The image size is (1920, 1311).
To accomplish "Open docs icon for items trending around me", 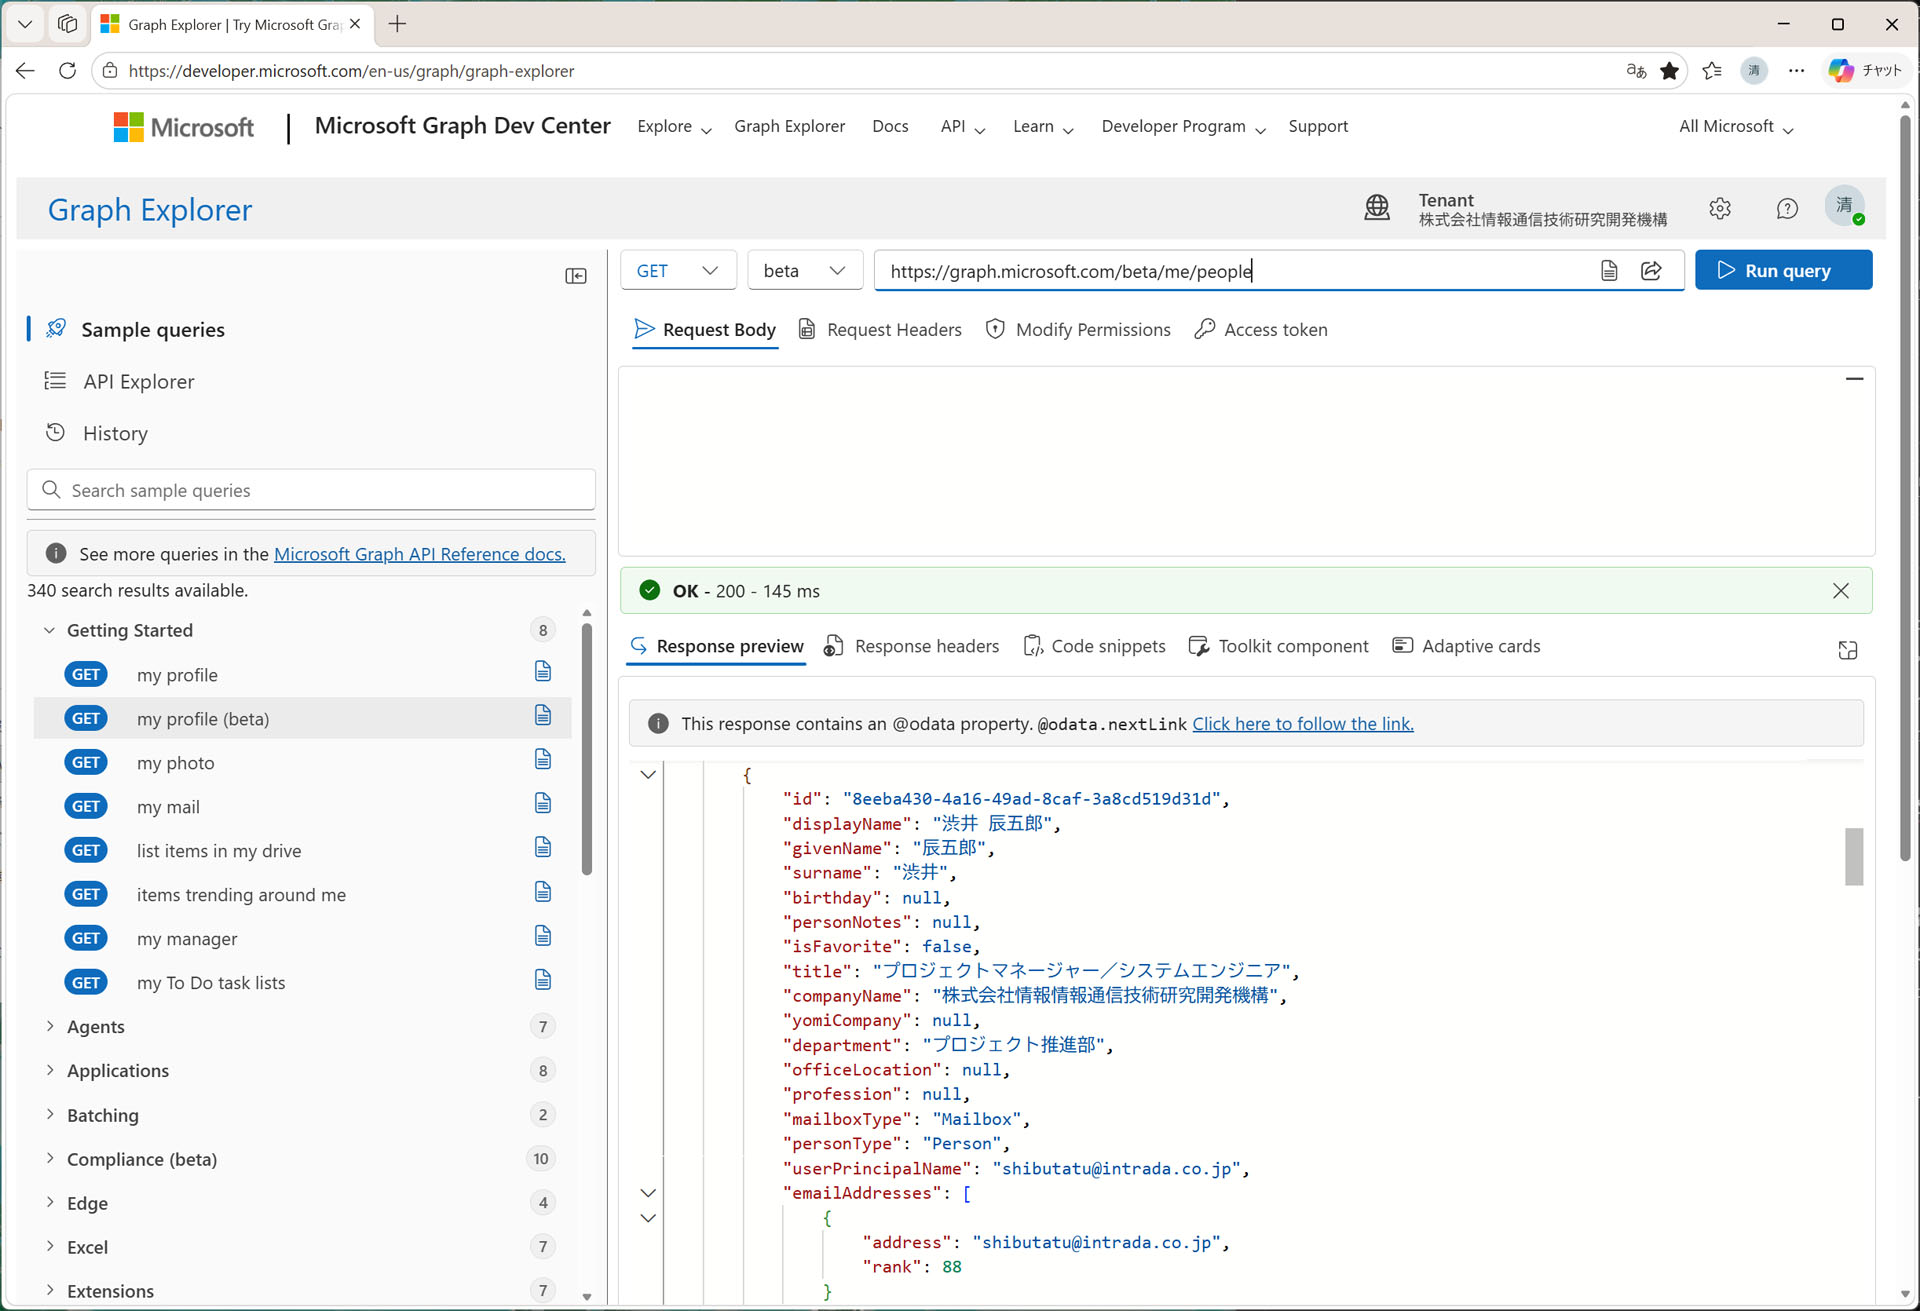I will [x=543, y=891].
